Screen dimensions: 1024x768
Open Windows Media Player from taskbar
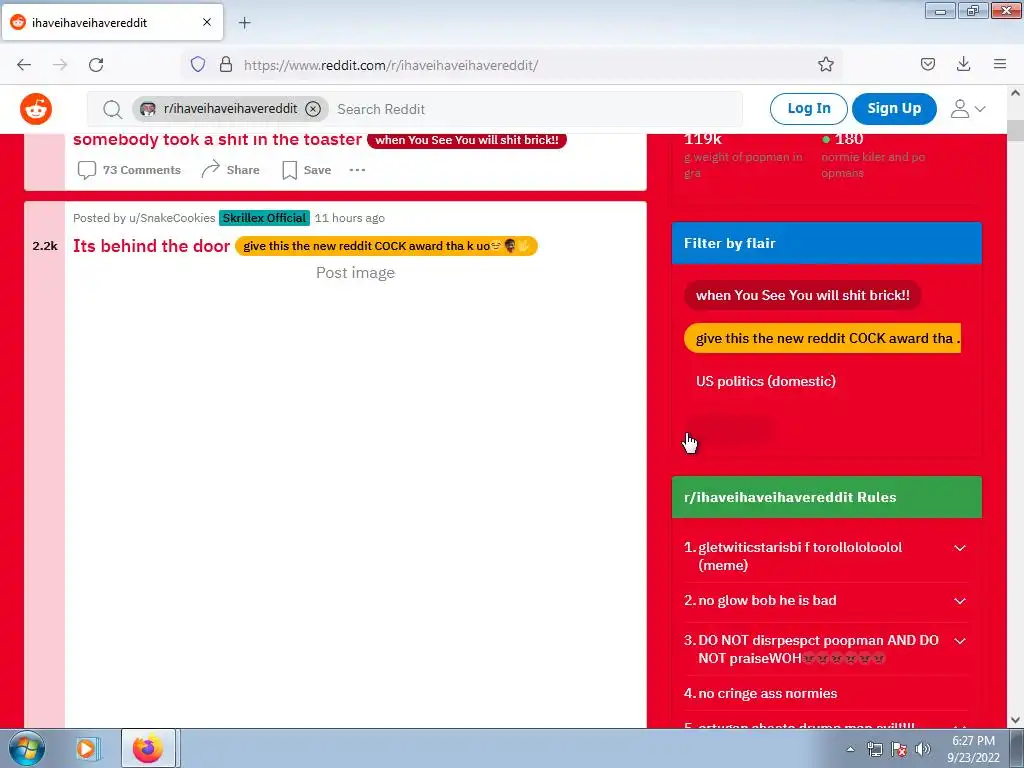[x=86, y=748]
